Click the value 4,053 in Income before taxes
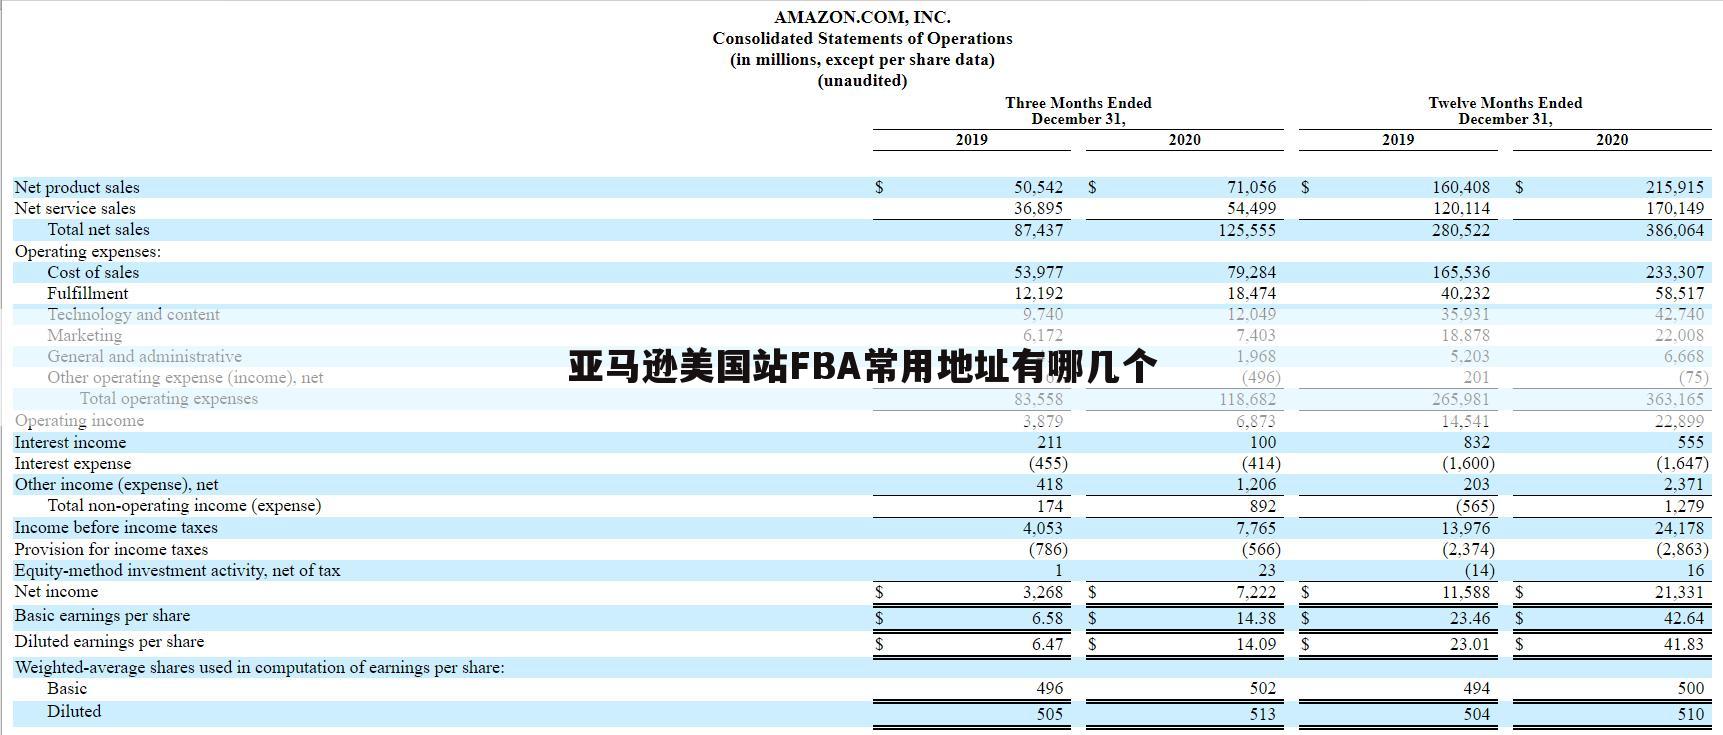 (1043, 528)
